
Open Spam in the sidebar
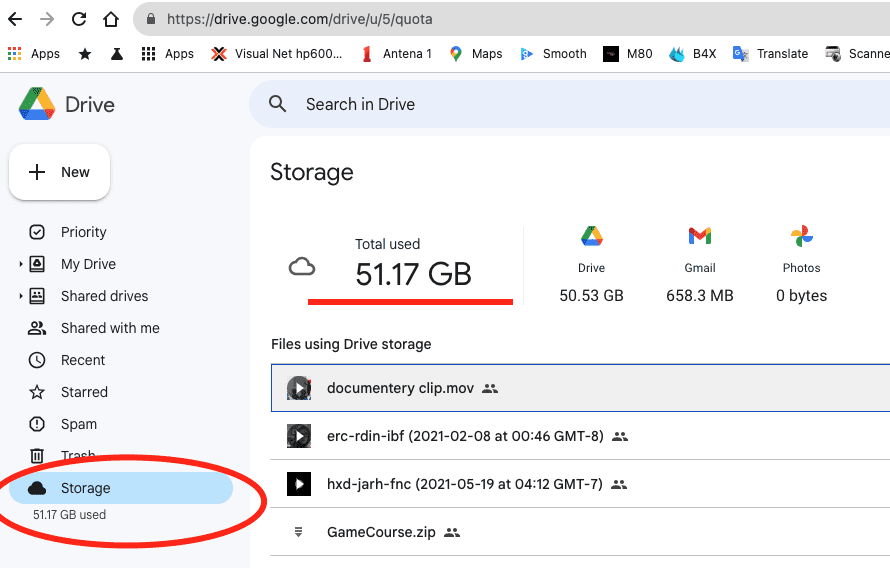coord(79,424)
